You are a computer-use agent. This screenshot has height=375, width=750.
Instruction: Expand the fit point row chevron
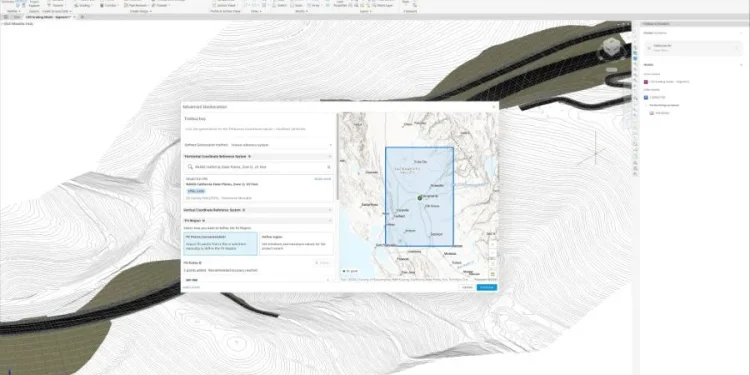328,280
